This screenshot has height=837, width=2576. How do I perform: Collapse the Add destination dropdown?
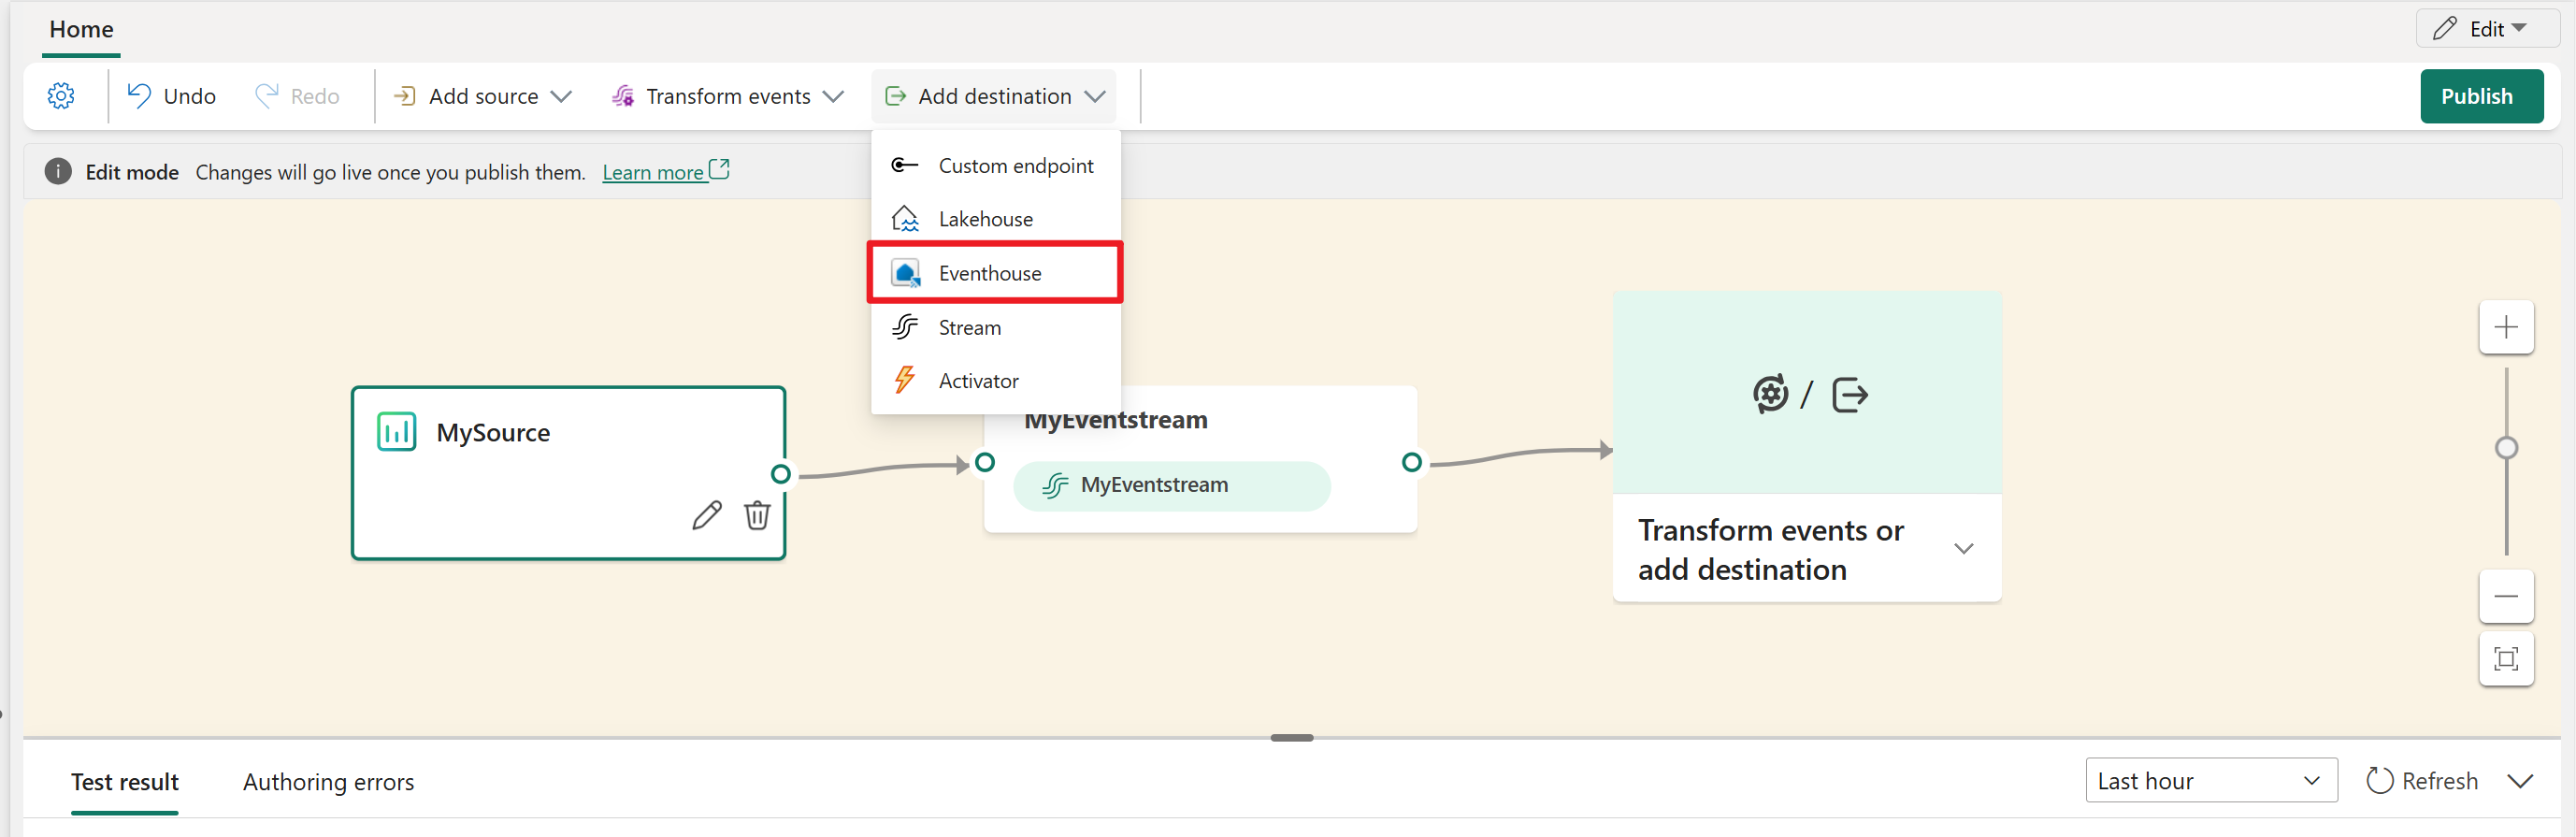(x=995, y=96)
